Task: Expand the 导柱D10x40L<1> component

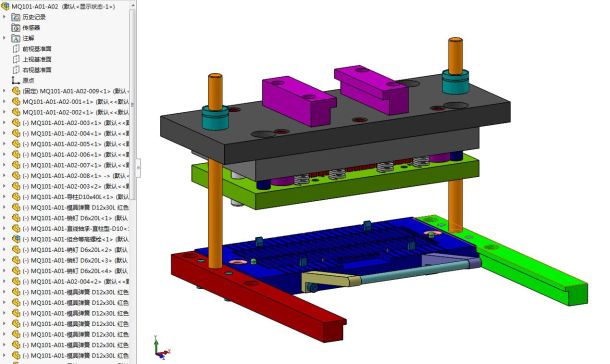Action: 4,197
